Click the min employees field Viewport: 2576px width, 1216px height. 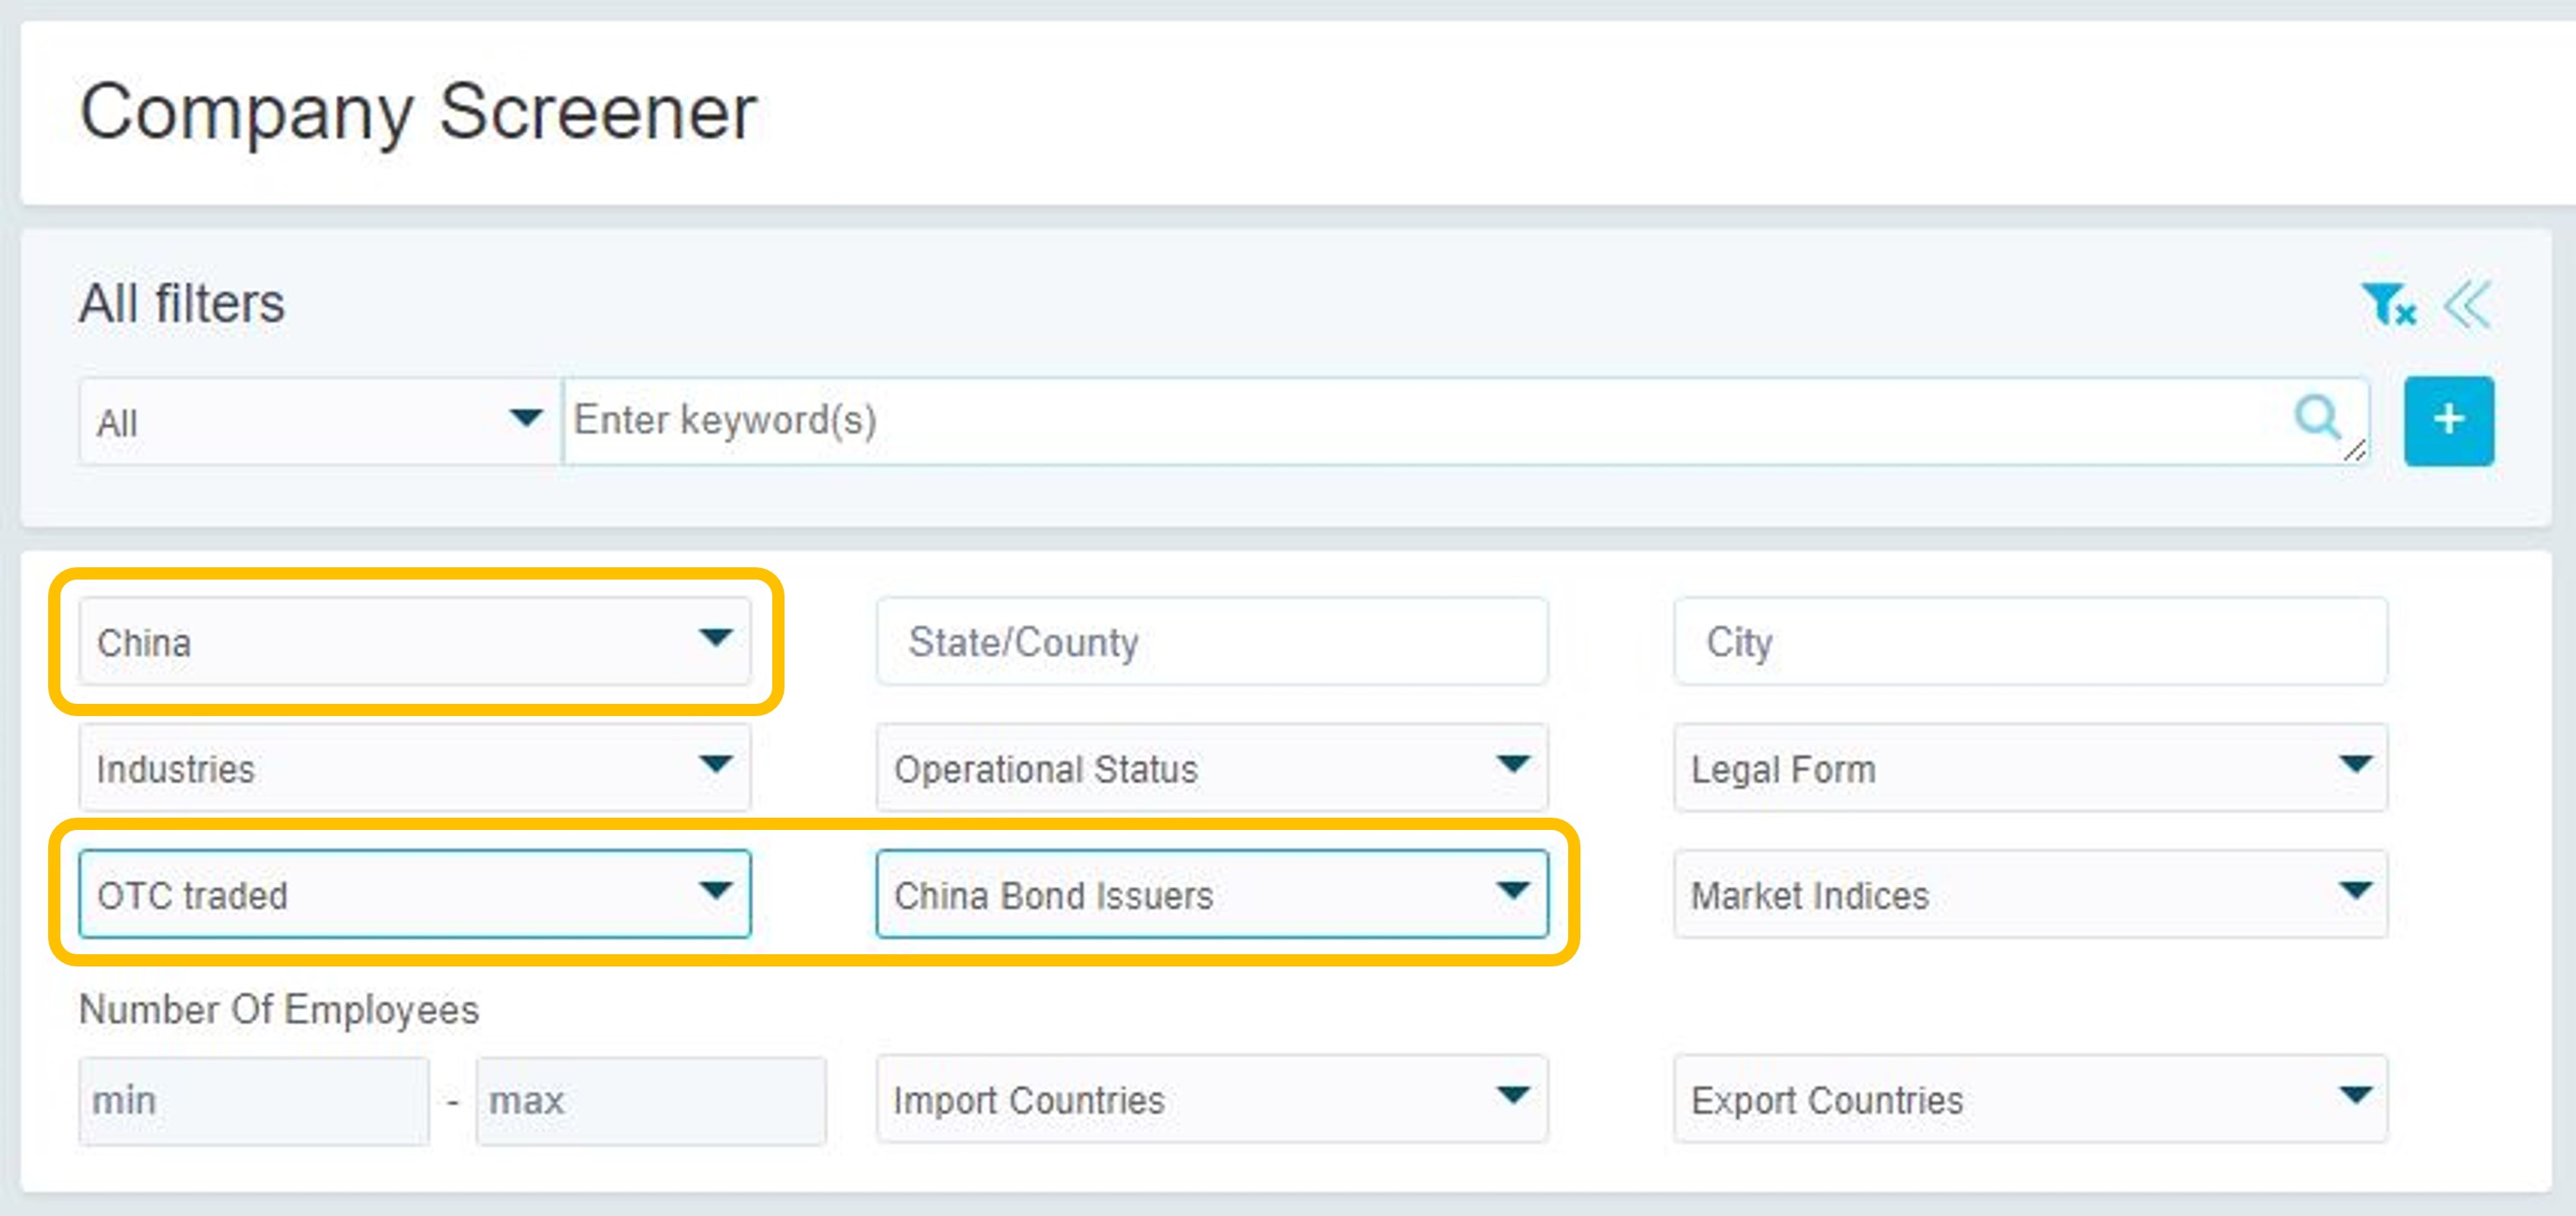coord(253,1100)
